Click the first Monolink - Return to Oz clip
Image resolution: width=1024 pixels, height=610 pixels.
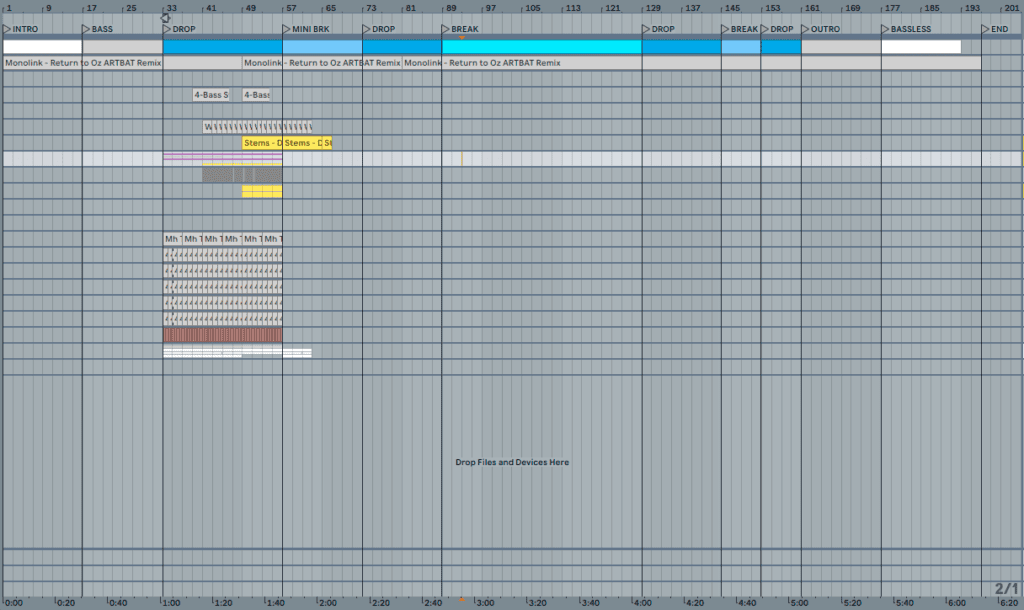pyautogui.click(x=82, y=63)
